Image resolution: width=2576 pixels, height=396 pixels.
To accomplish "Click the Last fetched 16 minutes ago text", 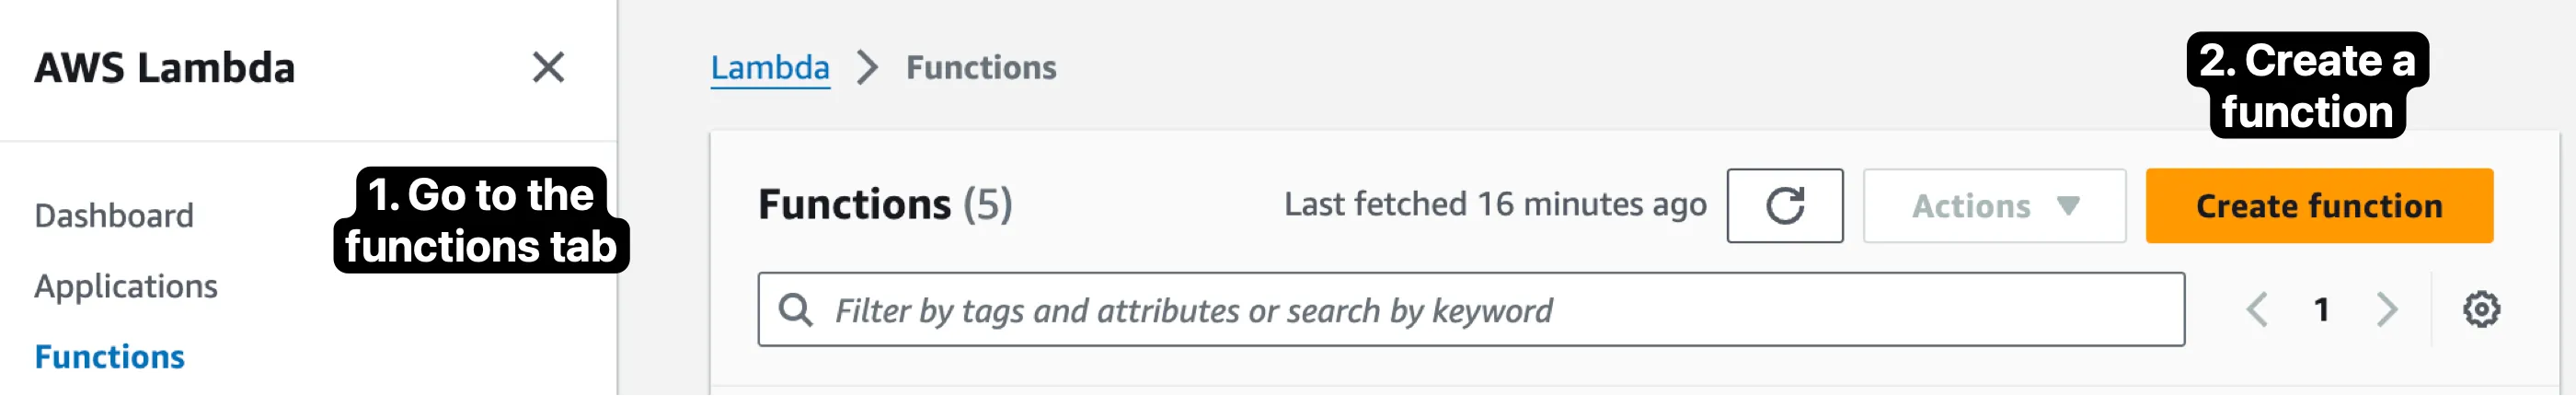I will tap(1495, 205).
